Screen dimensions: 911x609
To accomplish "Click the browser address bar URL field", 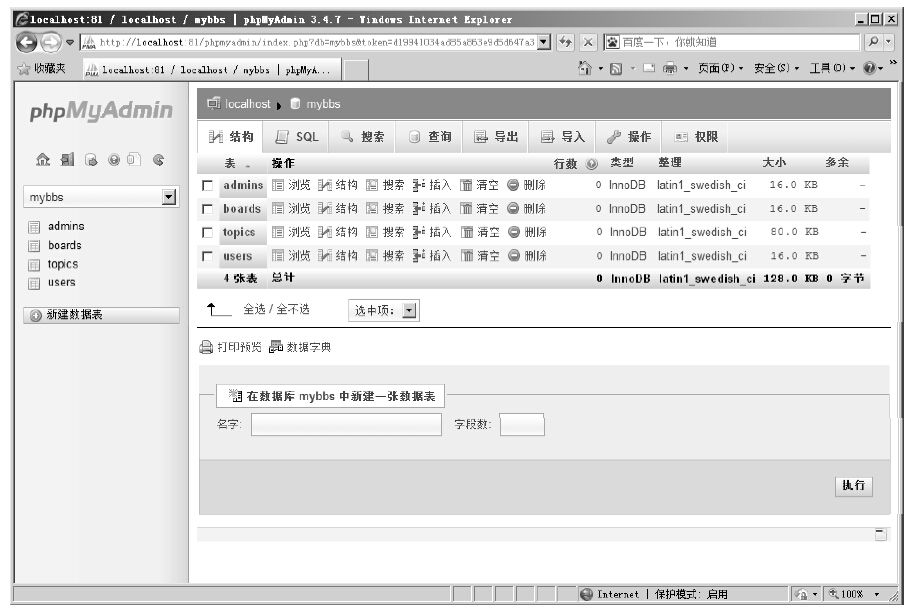I will [x=317, y=42].
